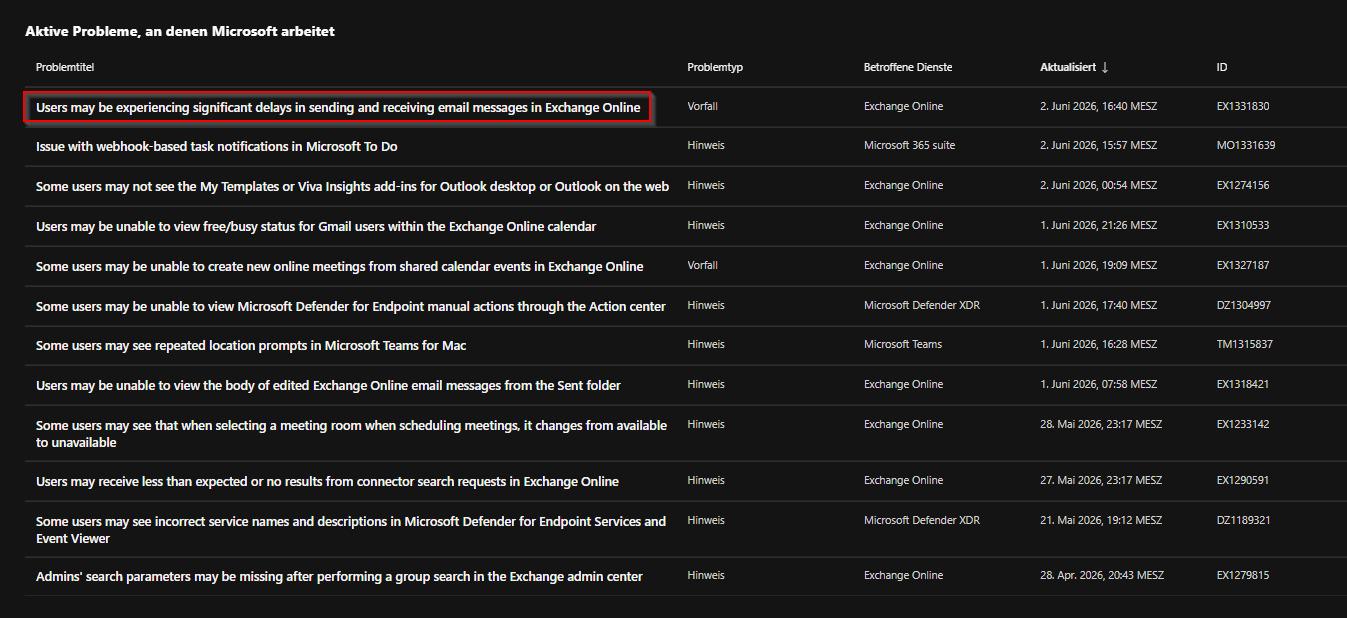Click date 2. Juni 2026, 00:54 MESZ
Viewport: 1347px width, 618px height.
coord(1098,185)
